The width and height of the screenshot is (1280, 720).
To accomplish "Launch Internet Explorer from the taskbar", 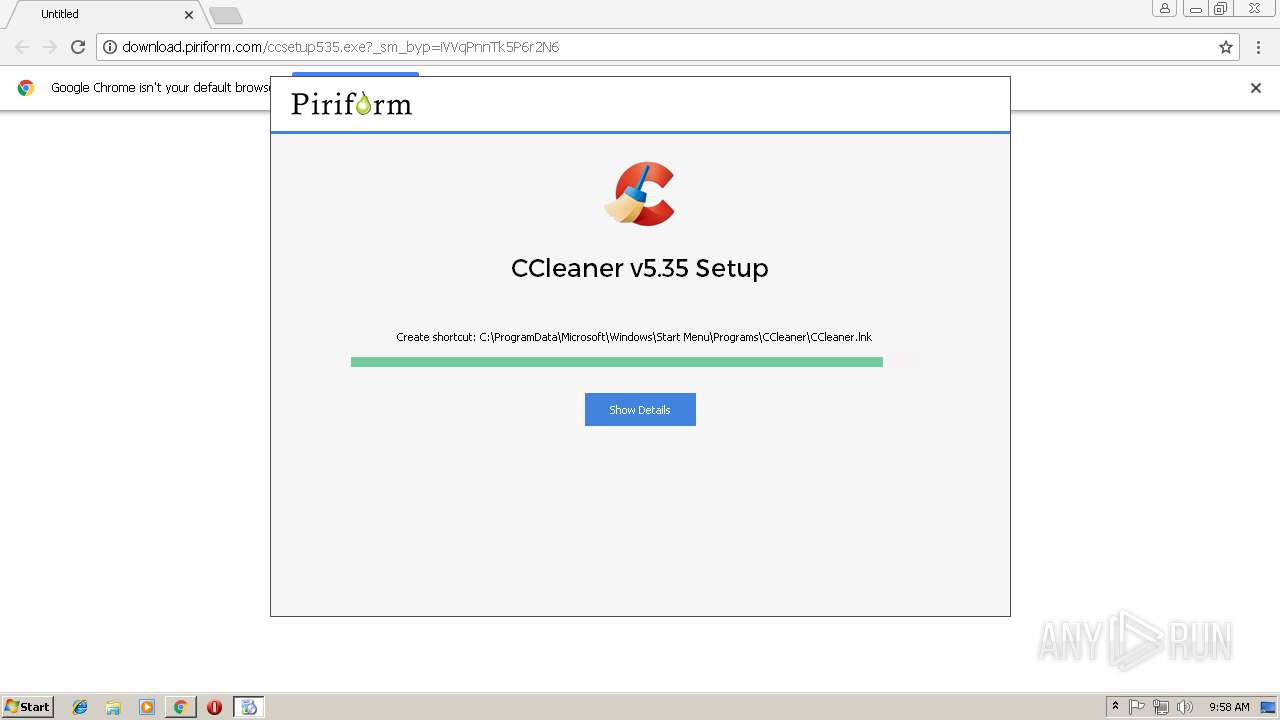I will pos(80,707).
